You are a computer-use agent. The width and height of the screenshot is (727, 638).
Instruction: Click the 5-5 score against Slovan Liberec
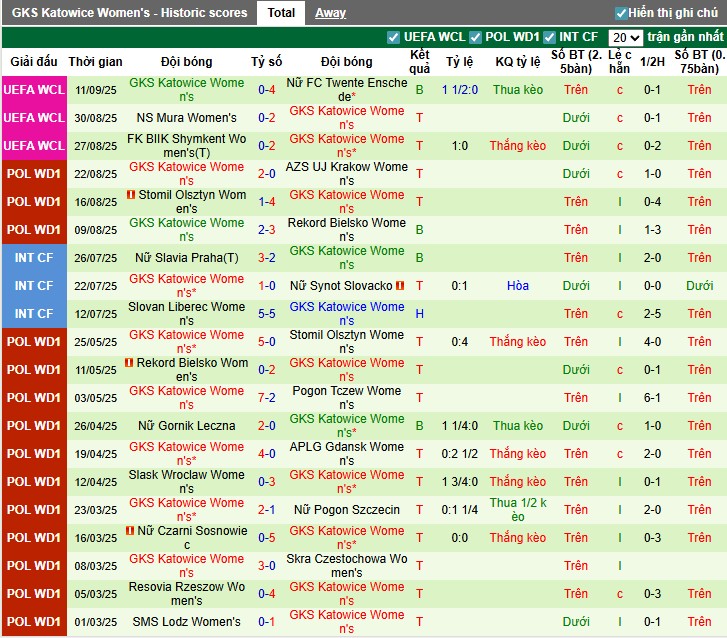267,314
